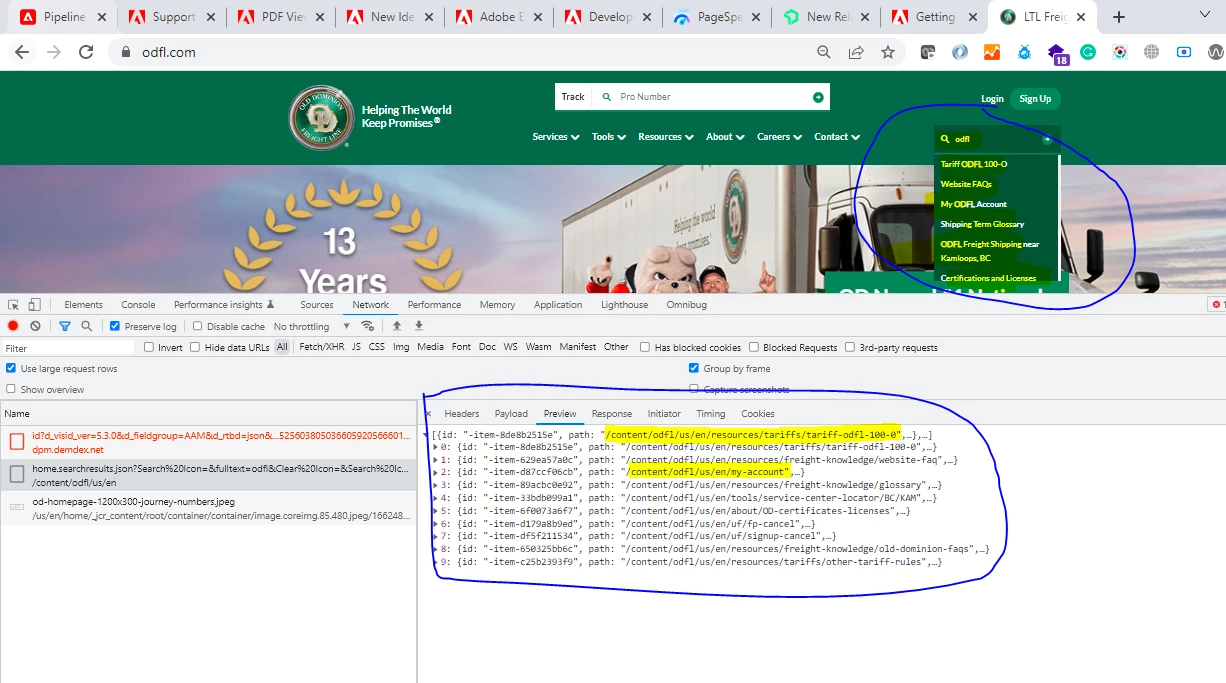Open the grey globe extension icon

click(1152, 52)
